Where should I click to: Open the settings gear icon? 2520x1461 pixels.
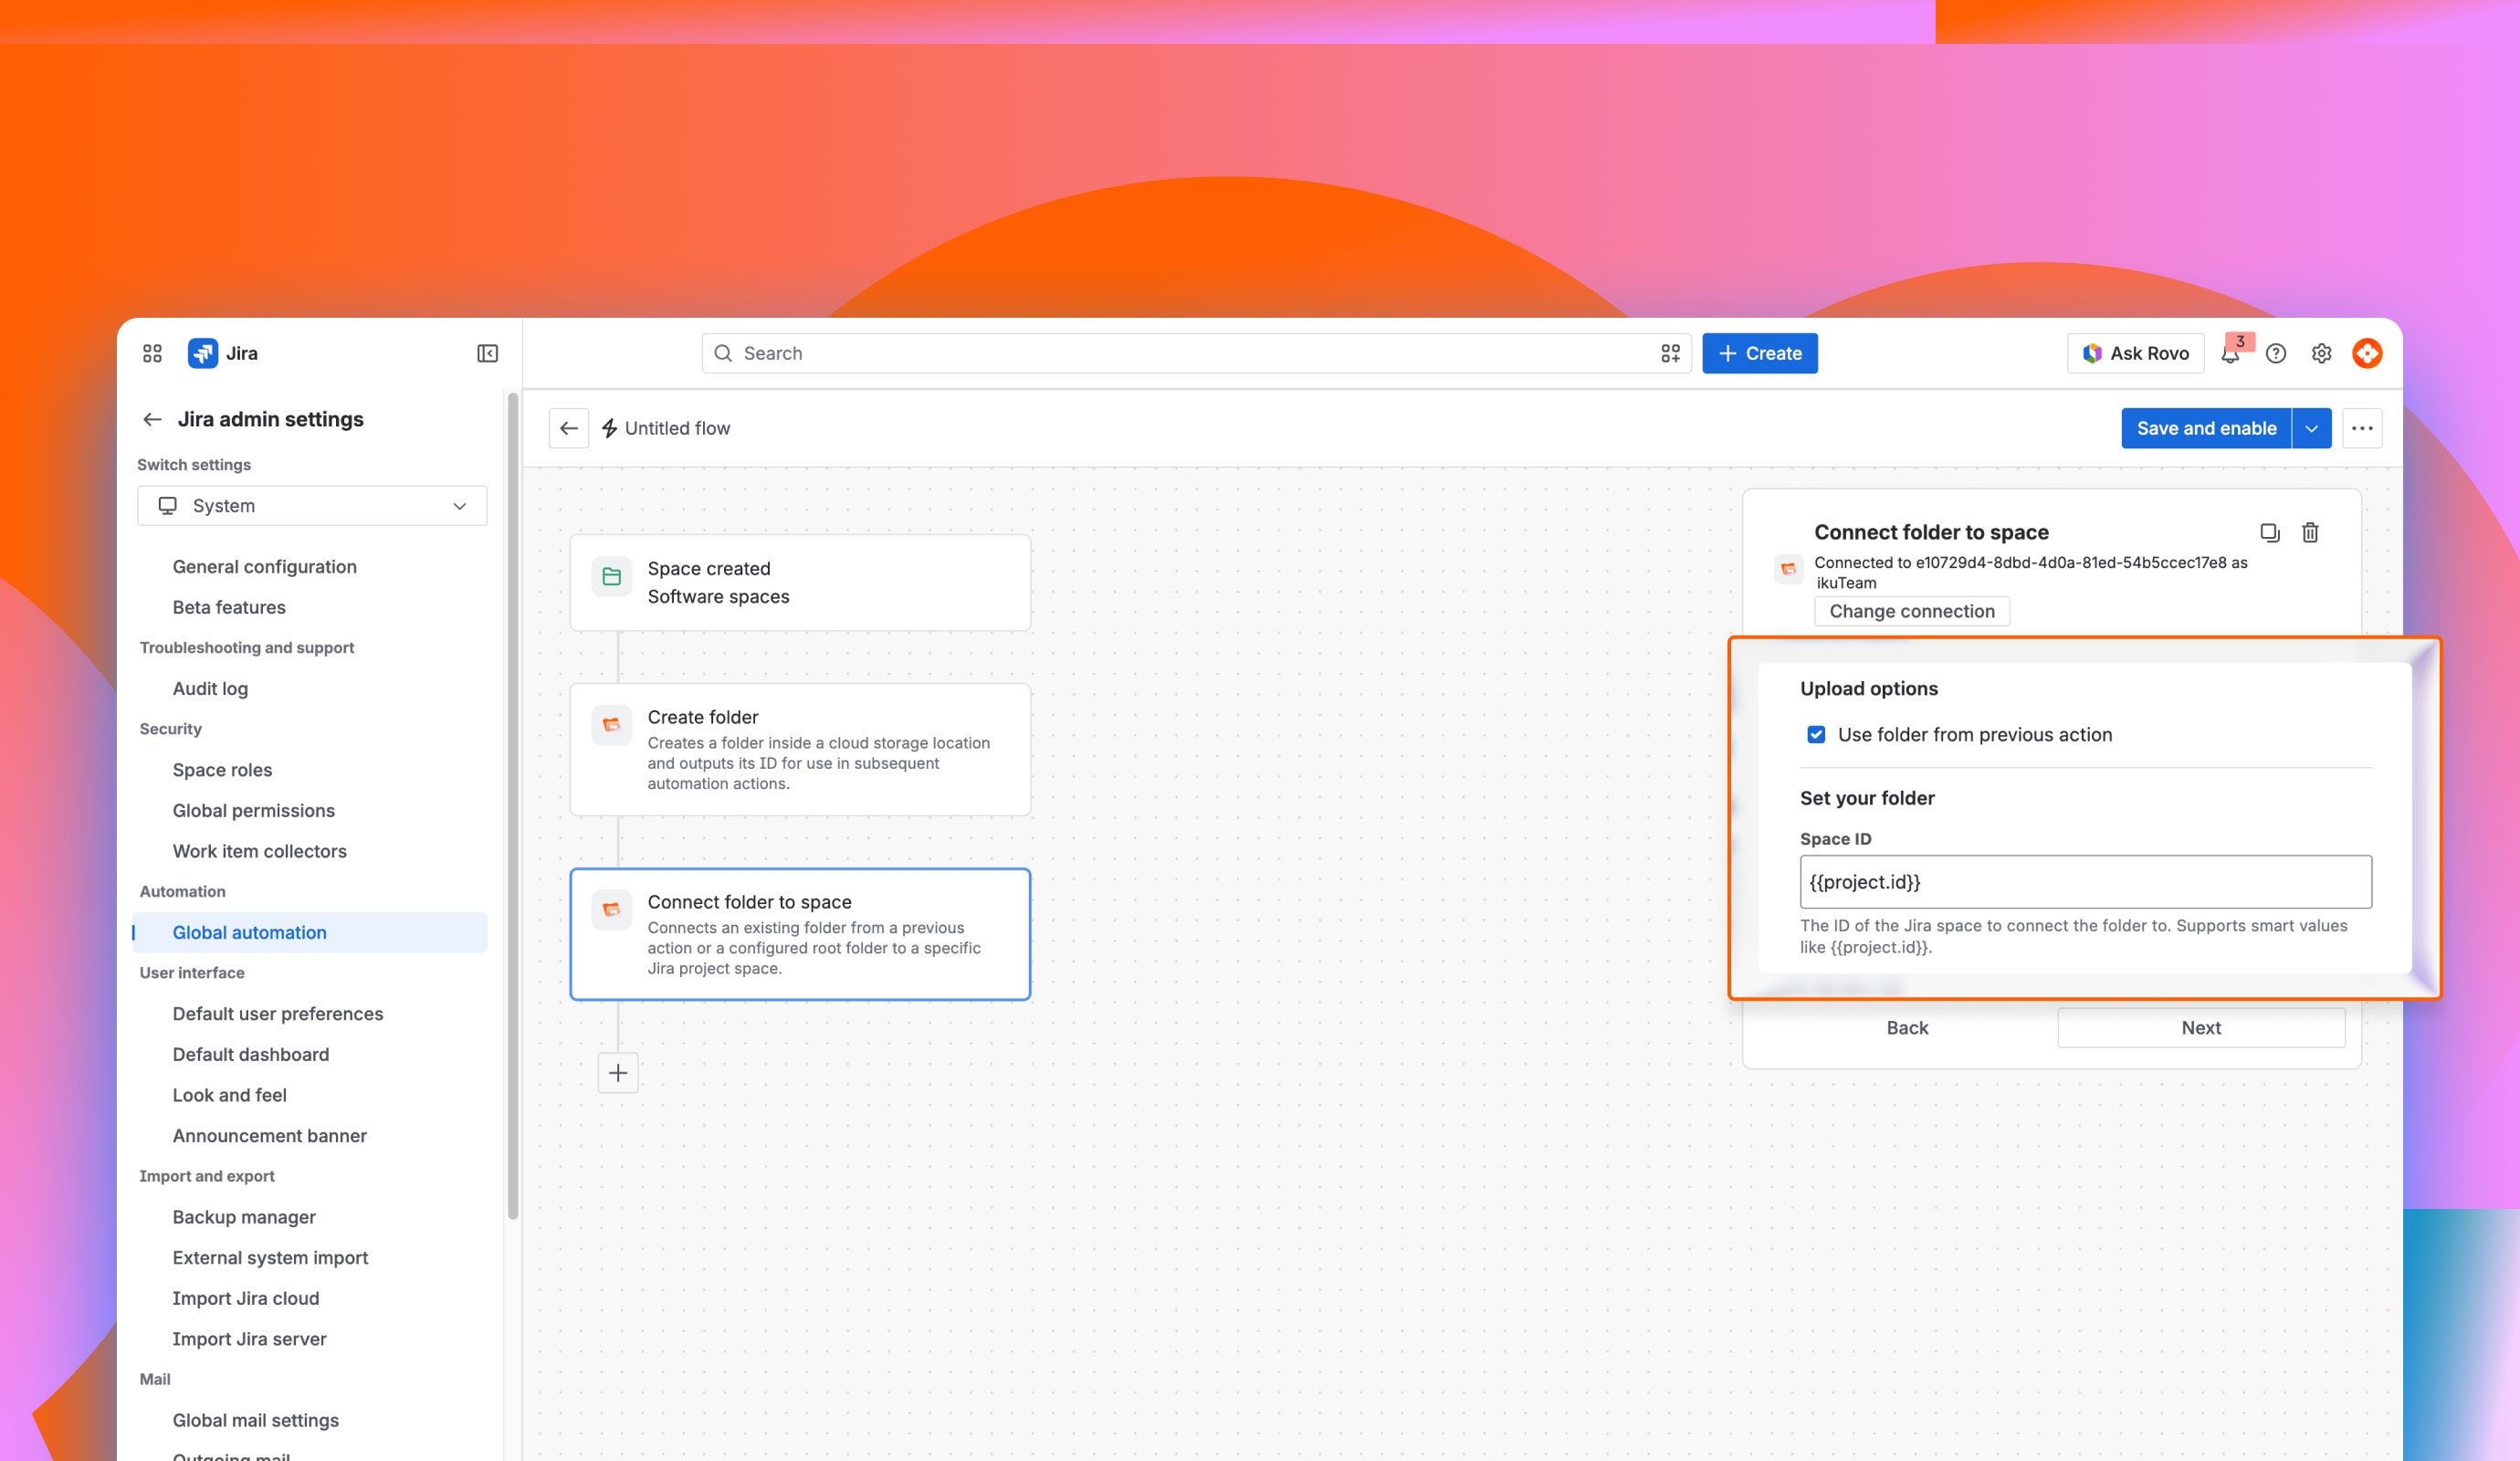[2321, 353]
